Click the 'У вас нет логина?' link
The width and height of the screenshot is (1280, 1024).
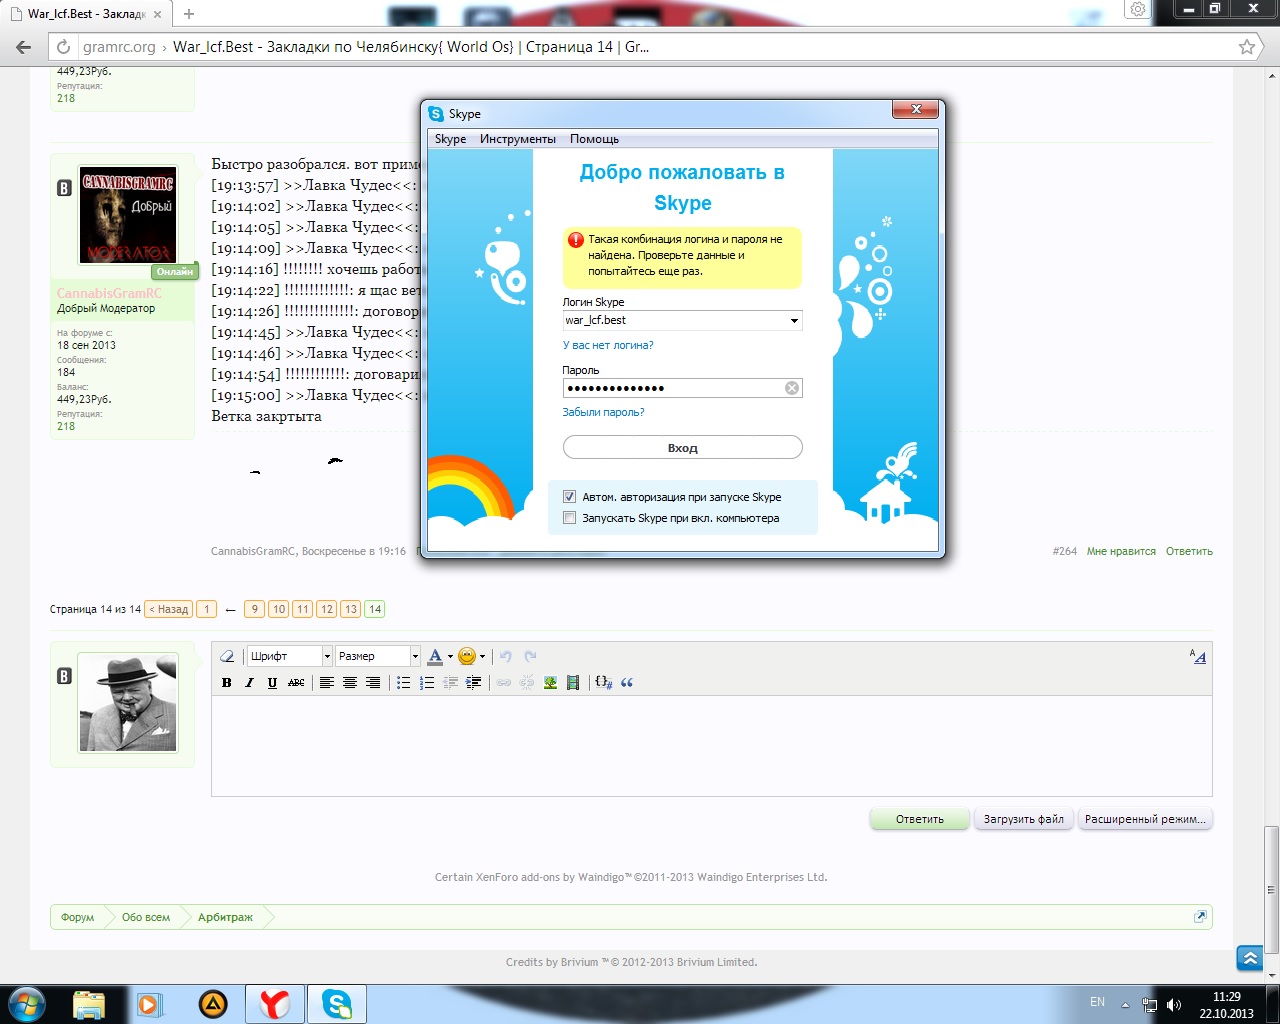click(608, 345)
